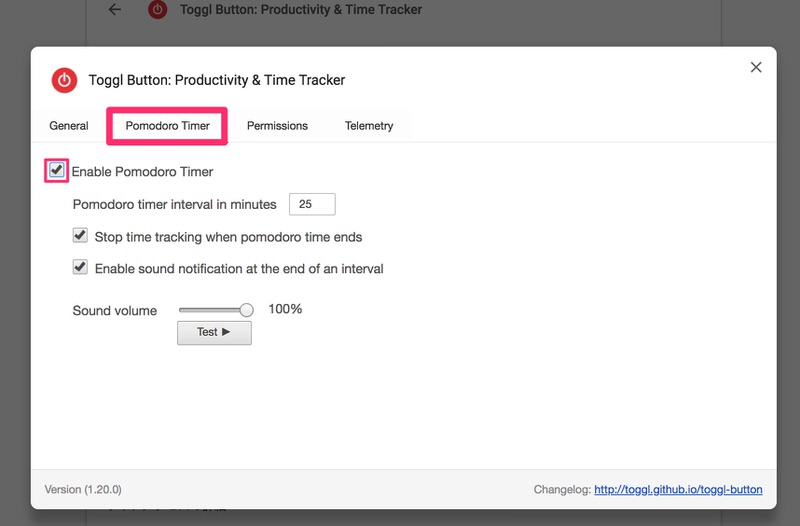The height and width of the screenshot is (526, 800).
Task: Toggle Enable Pomodoro Timer checkbox
Action: point(57,170)
